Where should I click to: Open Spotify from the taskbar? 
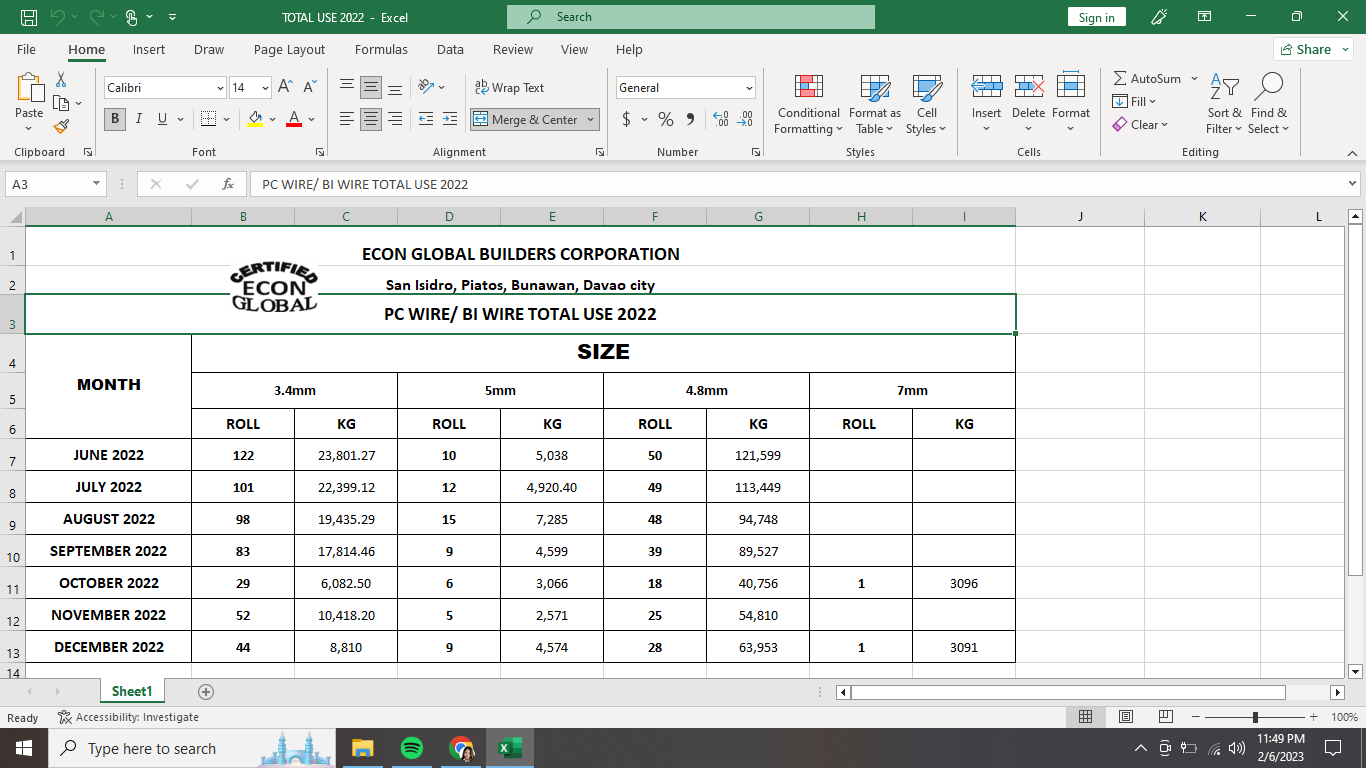(411, 748)
